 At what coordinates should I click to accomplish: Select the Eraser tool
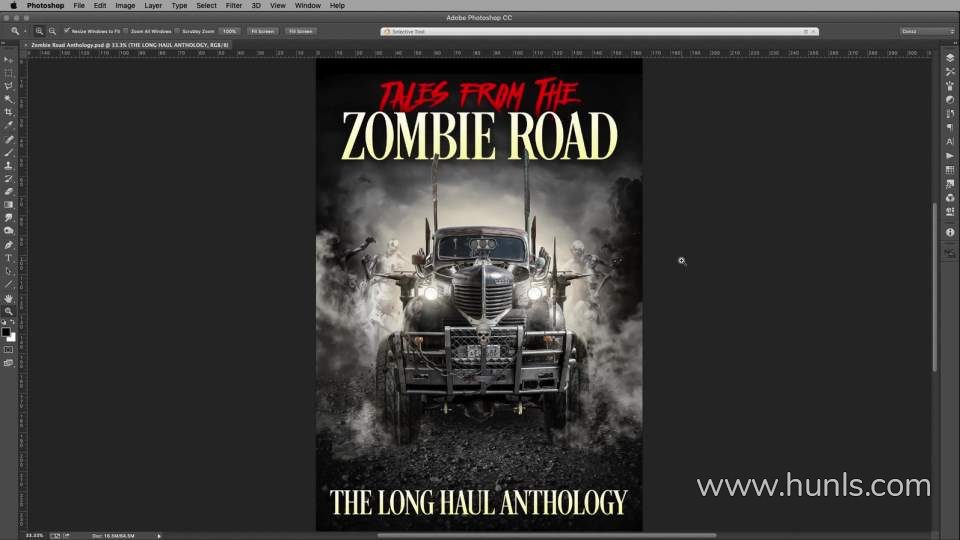tap(9, 192)
